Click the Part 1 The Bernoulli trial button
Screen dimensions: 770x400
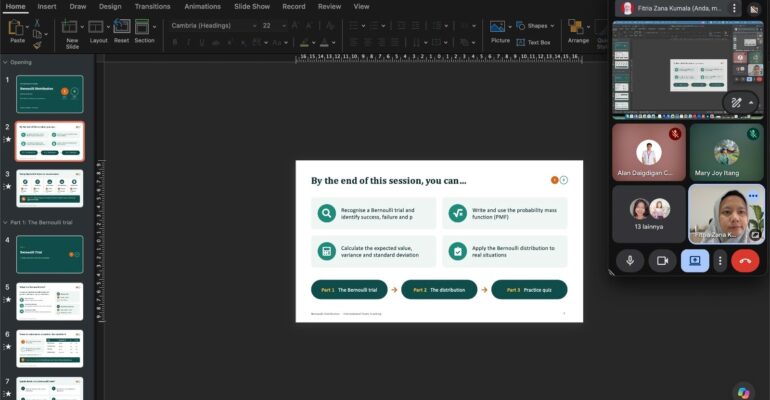[349, 290]
